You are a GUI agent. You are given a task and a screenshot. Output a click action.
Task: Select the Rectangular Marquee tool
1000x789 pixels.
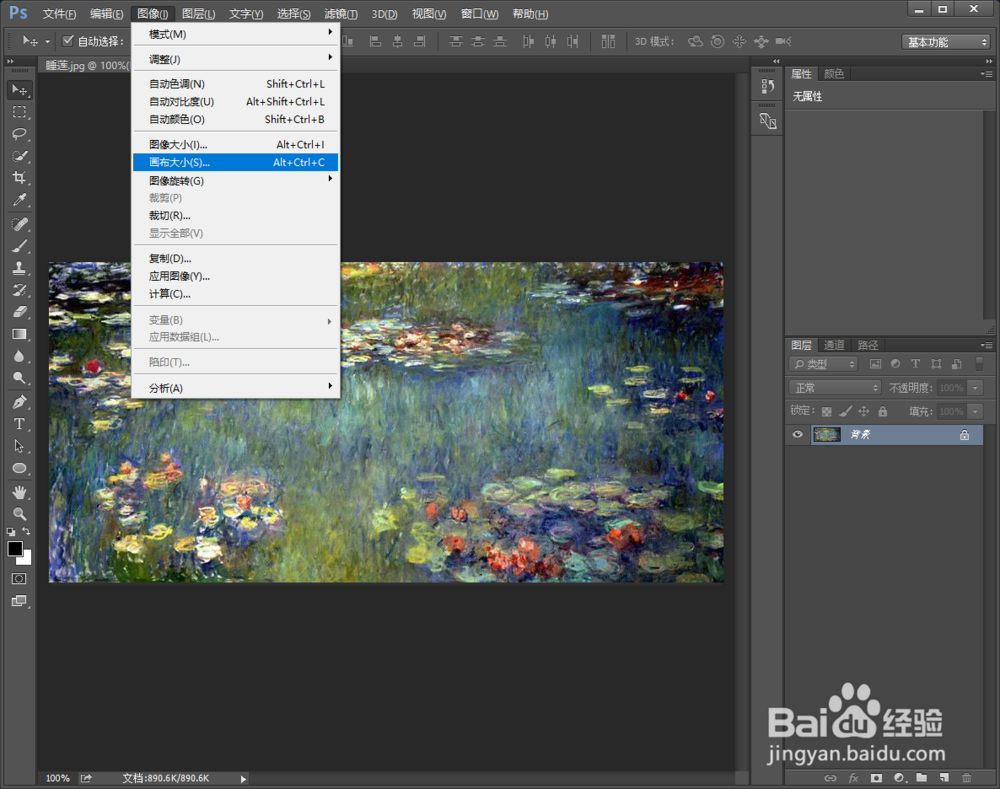tap(19, 112)
